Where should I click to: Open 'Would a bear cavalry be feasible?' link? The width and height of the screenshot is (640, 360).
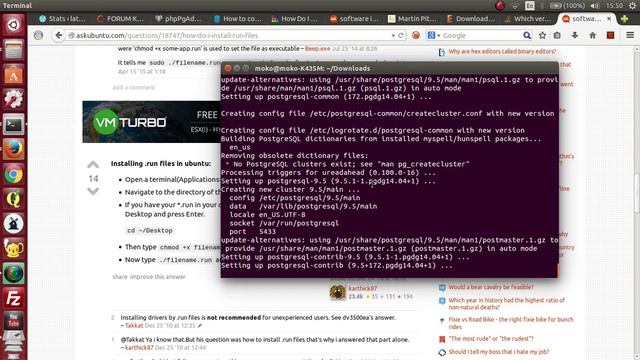491,287
